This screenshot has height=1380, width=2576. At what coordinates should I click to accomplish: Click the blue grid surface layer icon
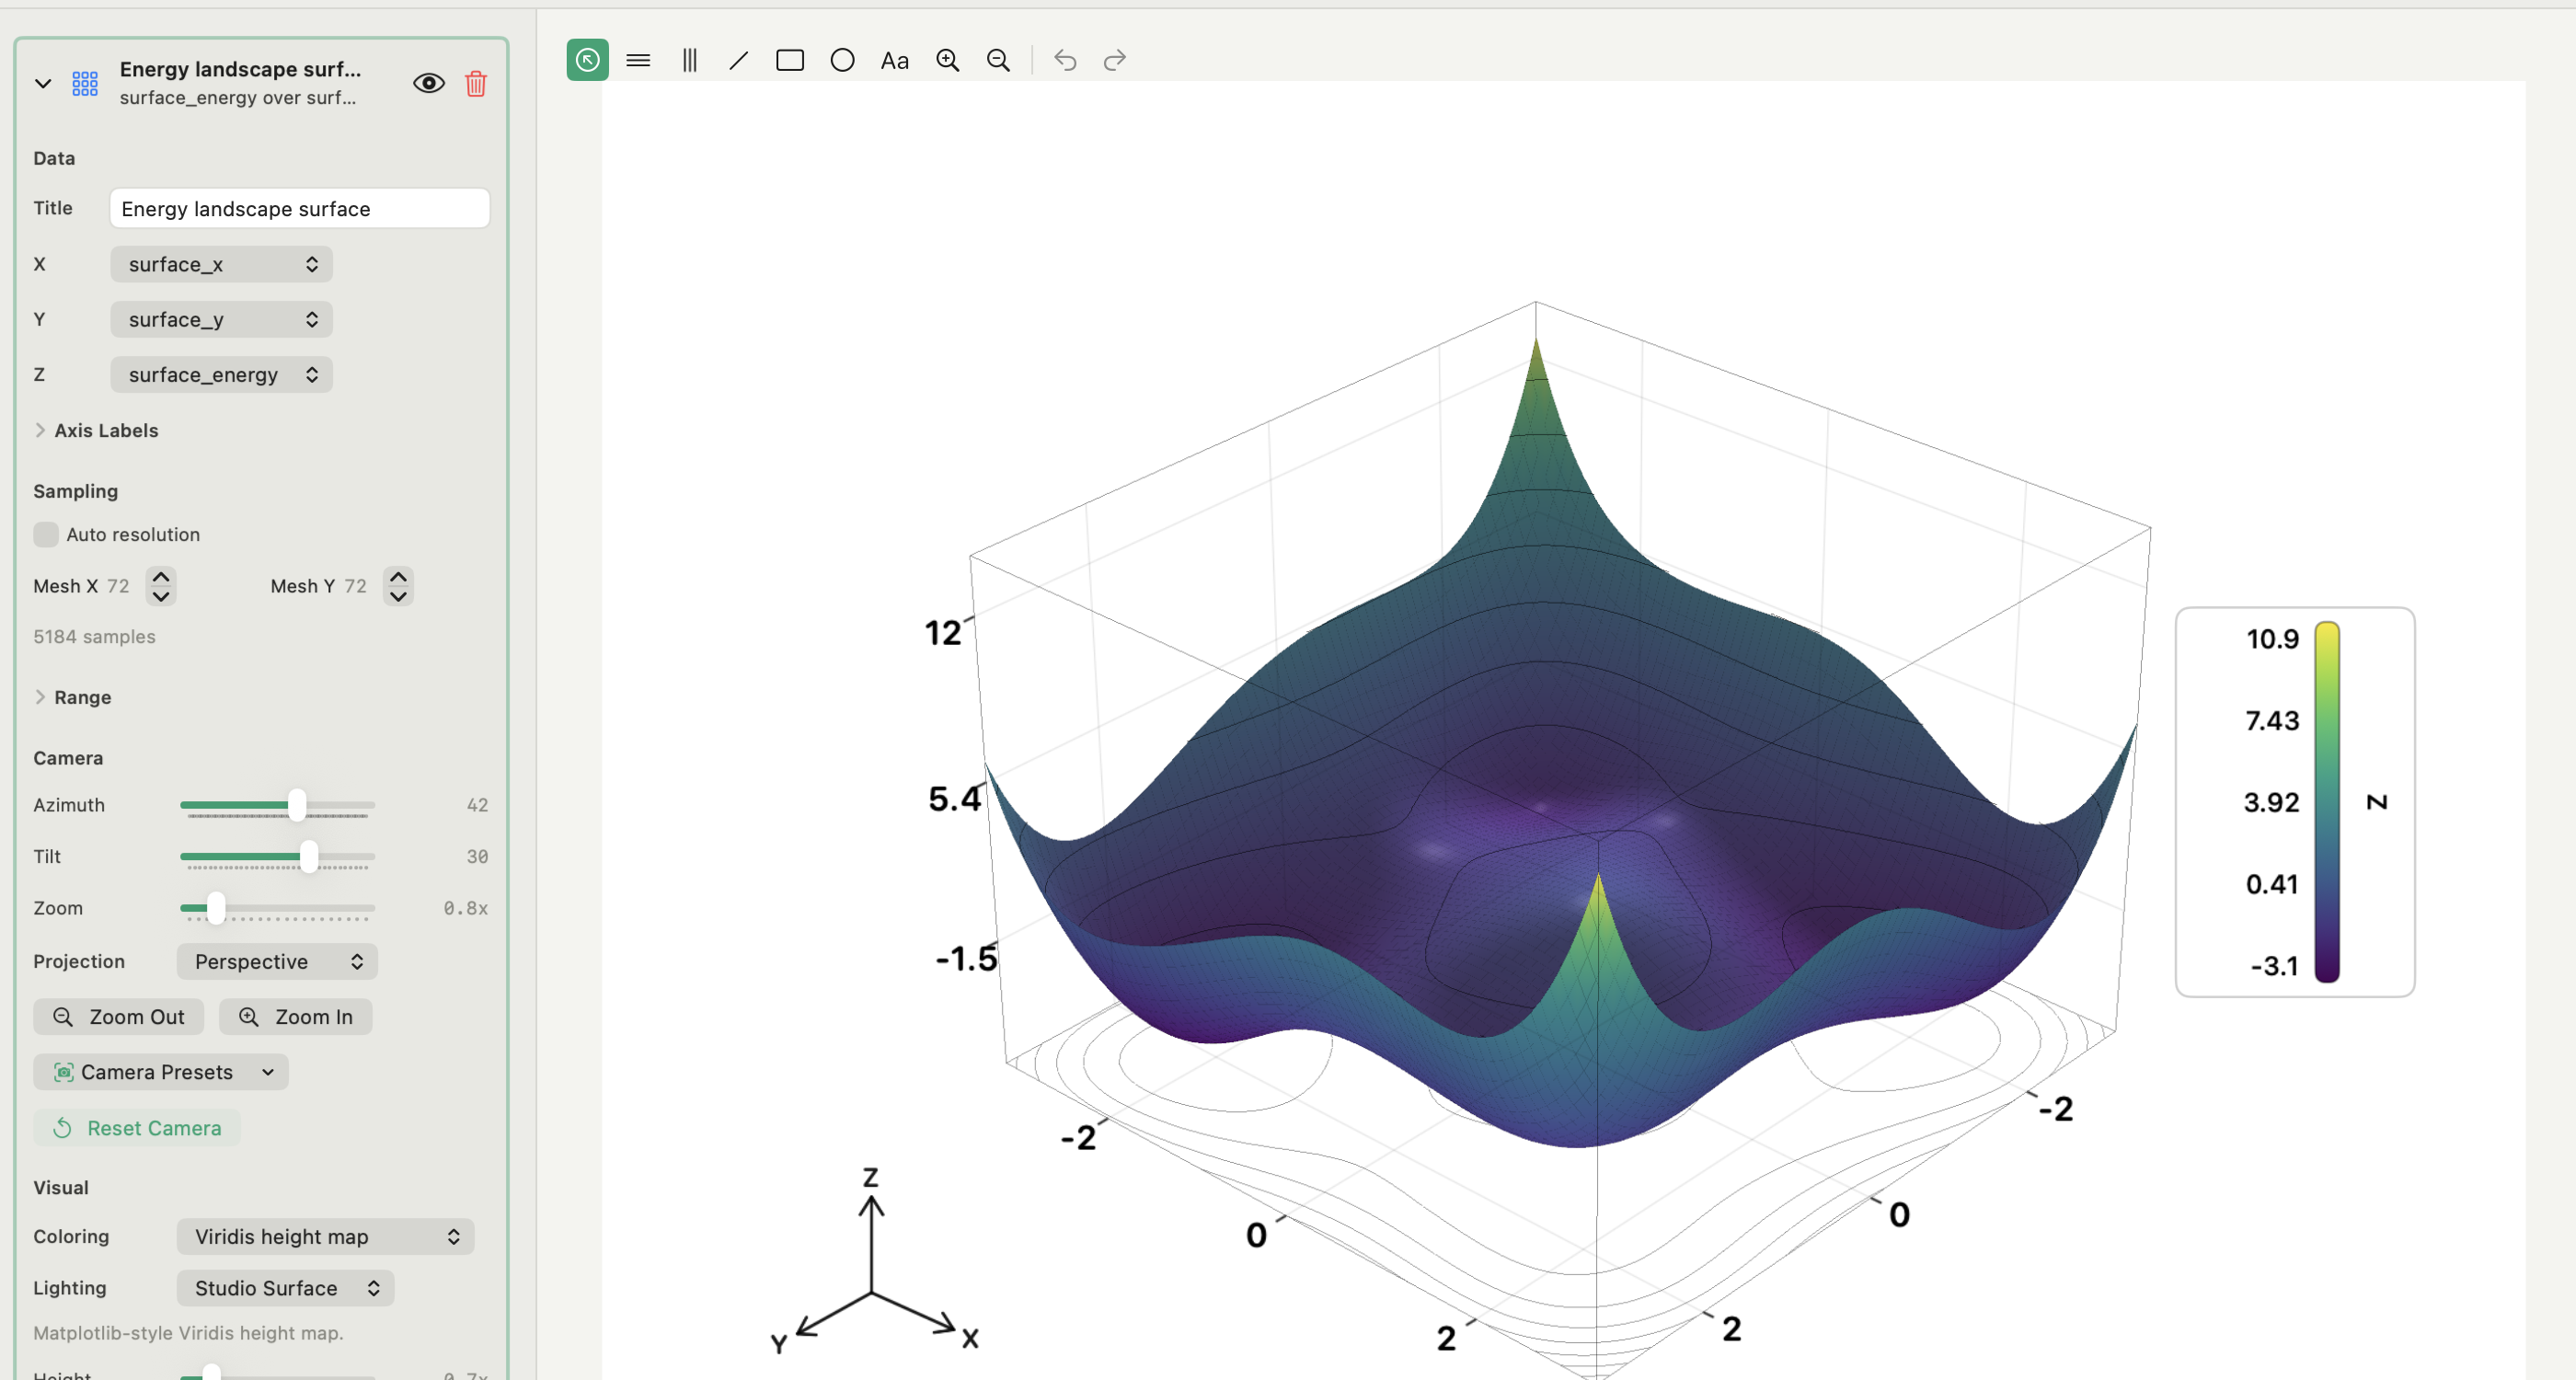coord(85,84)
